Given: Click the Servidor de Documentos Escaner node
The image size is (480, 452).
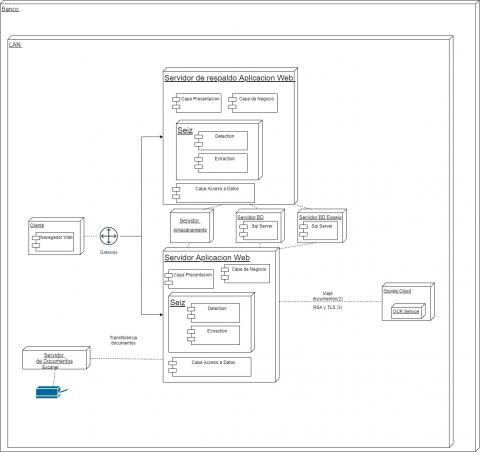Looking at the screenshot, I should (56, 358).
